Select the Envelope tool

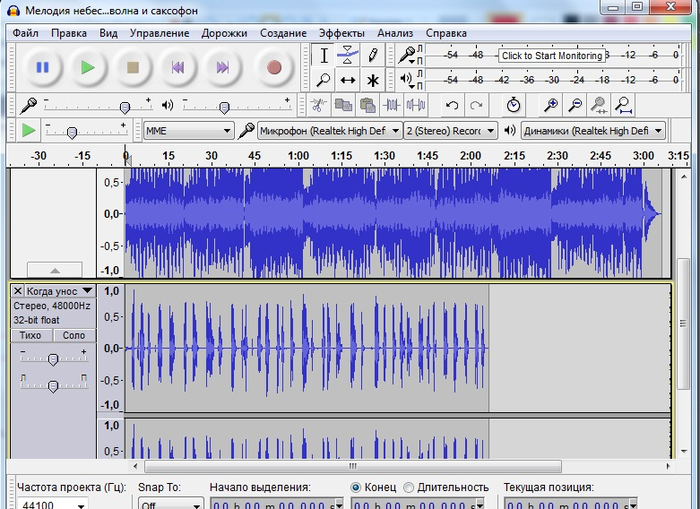coord(347,55)
